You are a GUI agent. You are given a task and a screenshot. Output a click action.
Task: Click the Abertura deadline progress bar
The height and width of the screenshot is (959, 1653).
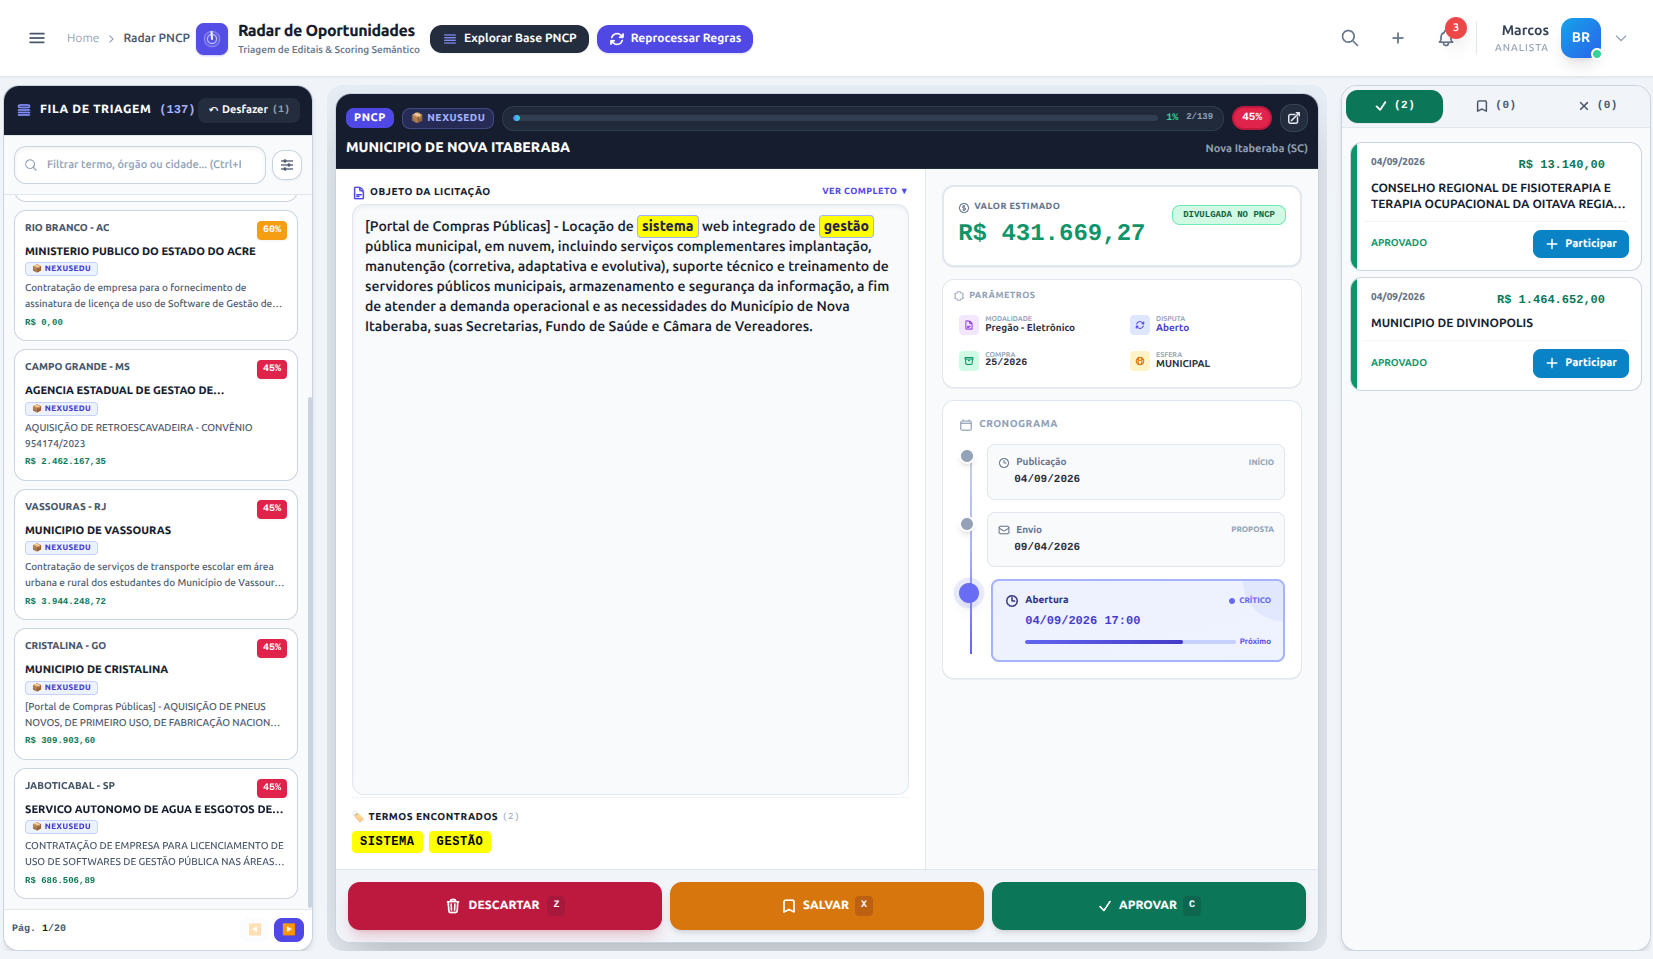1130,642
